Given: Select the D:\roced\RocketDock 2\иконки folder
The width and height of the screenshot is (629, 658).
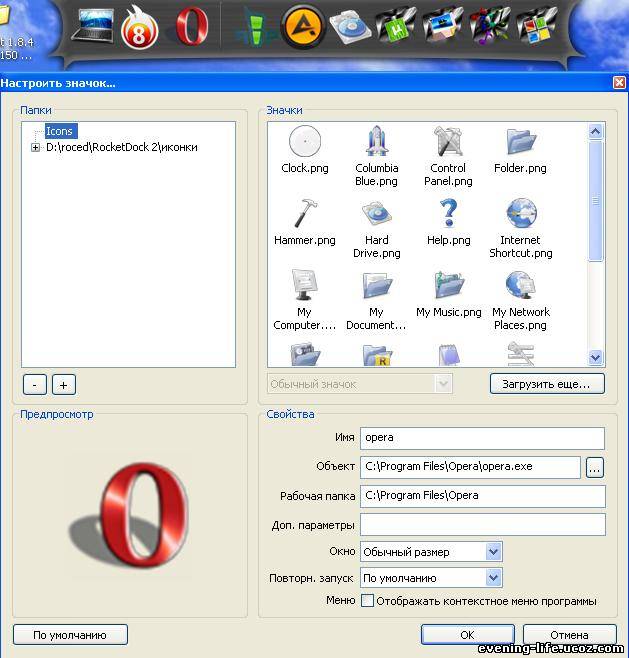Looking at the screenshot, I should pos(122,147).
